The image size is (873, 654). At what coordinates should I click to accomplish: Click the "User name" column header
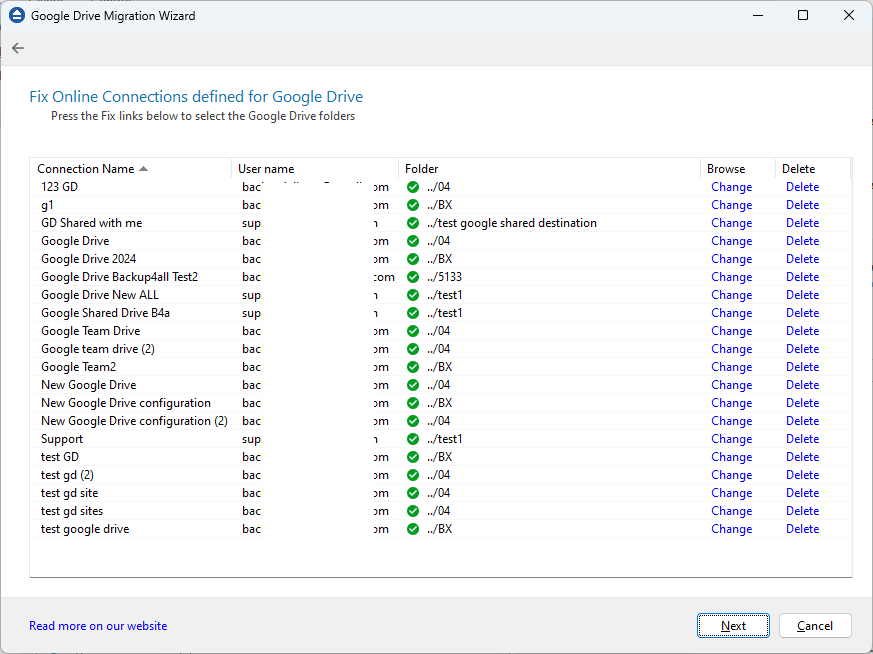click(265, 167)
